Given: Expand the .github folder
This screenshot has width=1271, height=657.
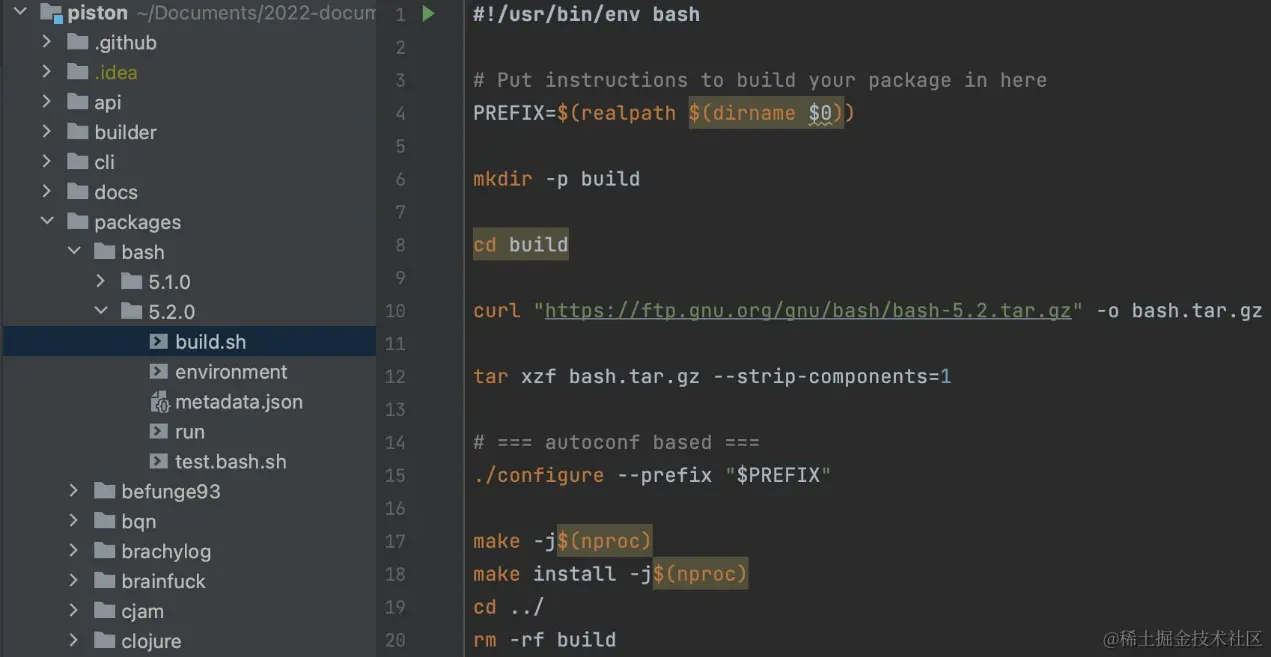Looking at the screenshot, I should pos(46,42).
